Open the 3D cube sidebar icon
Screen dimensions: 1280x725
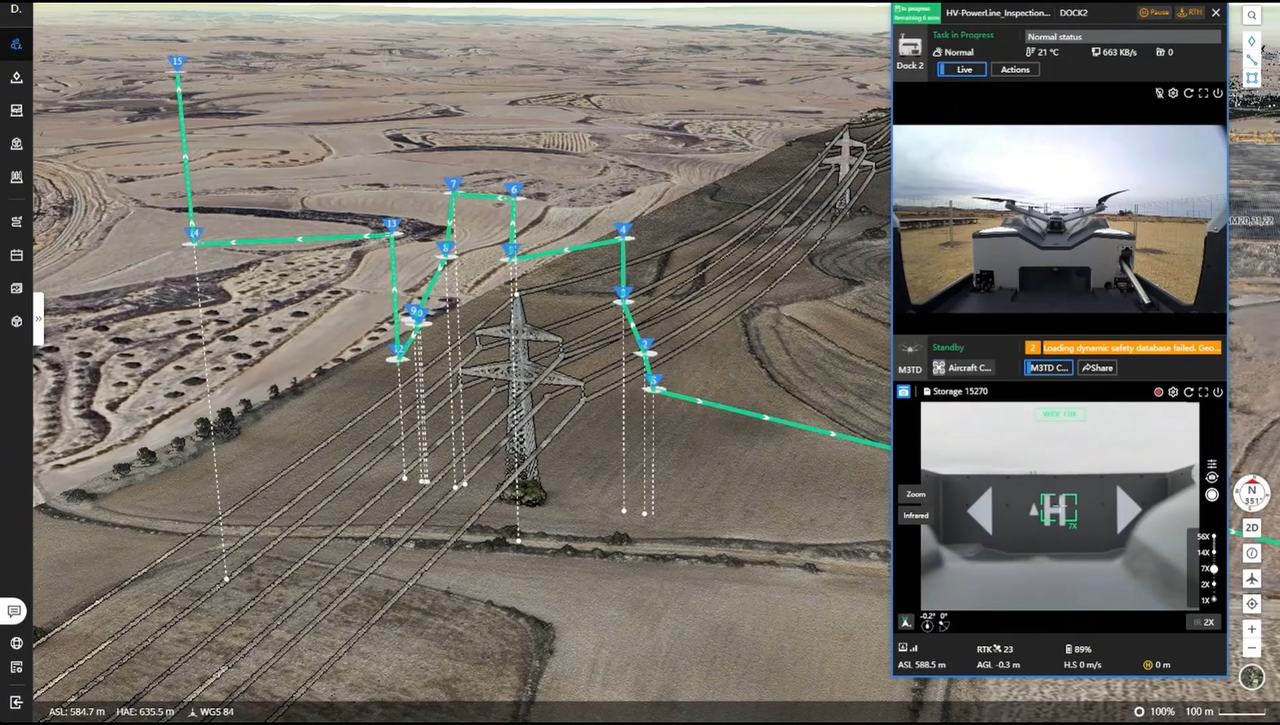click(x=16, y=321)
